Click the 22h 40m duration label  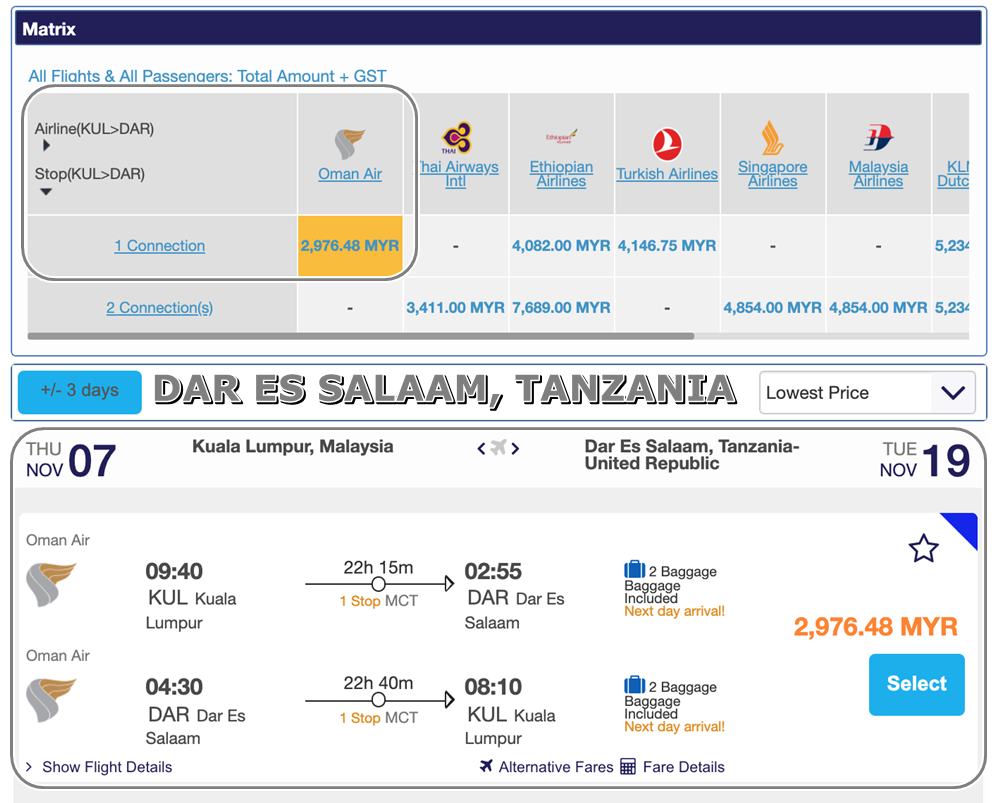[x=378, y=683]
